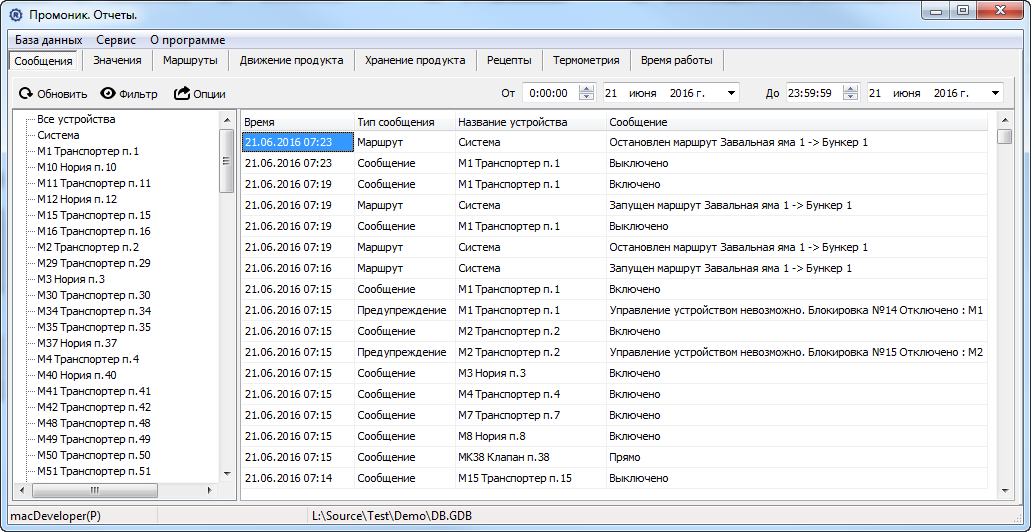Open the От date dropdown calendar
Image resolution: width=1031 pixels, height=532 pixels.
point(731,93)
